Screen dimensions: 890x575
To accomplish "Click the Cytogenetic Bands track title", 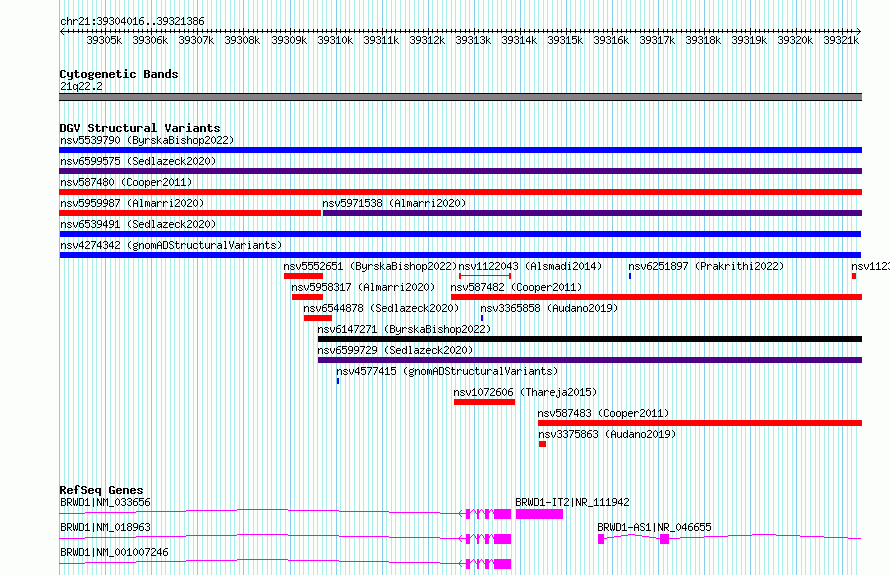I will point(119,74).
